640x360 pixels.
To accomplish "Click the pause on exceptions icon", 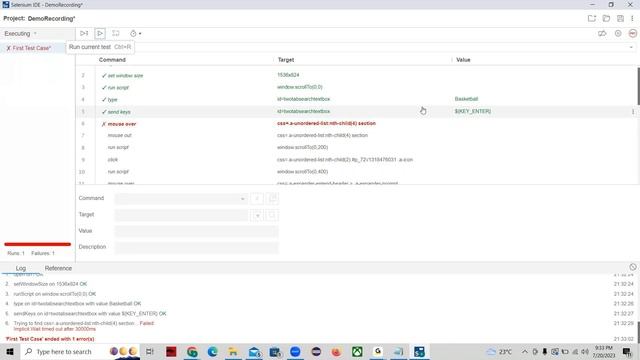I will [618, 33].
